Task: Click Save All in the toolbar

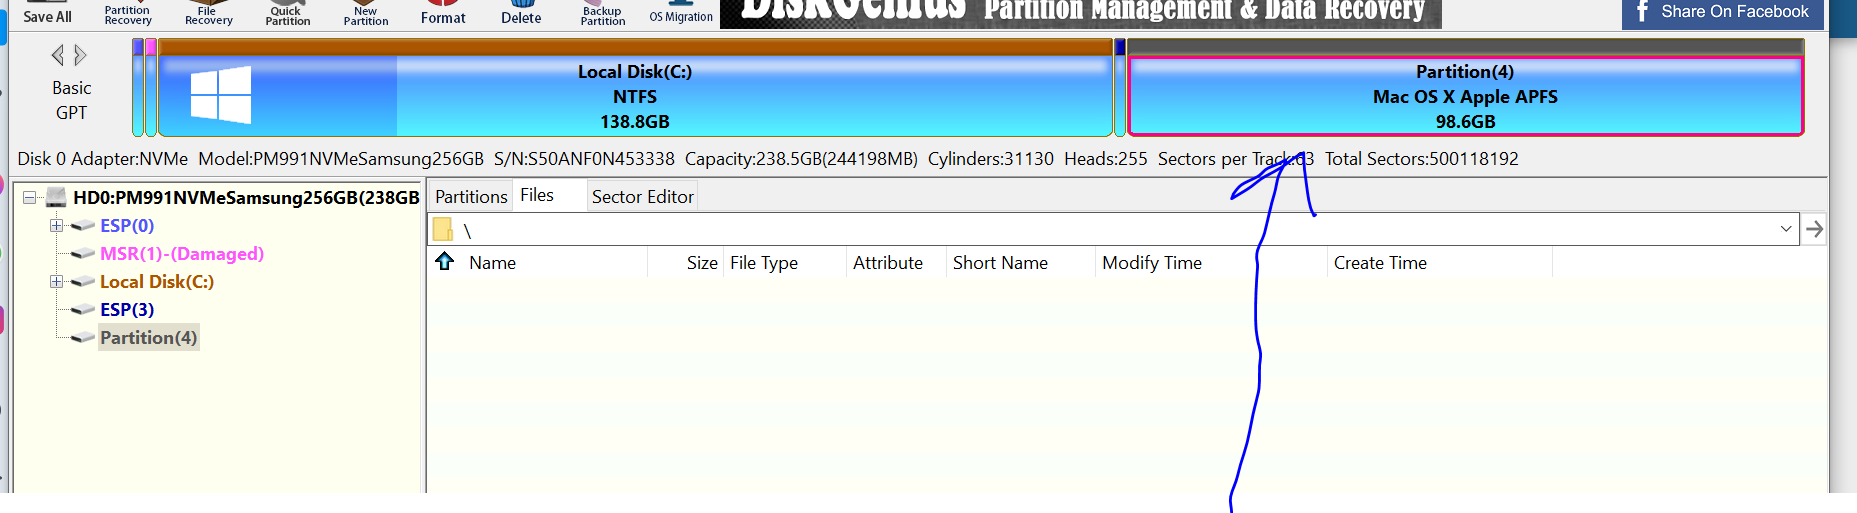Action: [x=47, y=14]
